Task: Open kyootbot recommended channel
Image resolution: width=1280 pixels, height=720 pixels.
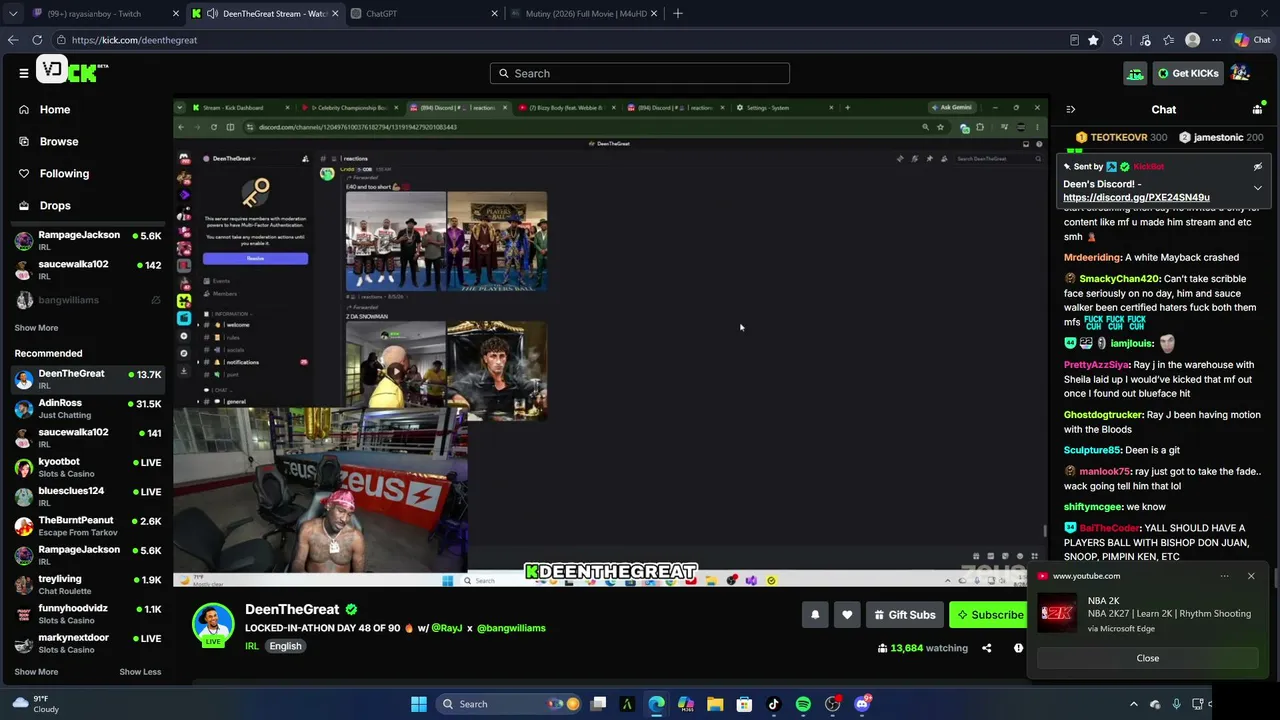Action: 87,468
